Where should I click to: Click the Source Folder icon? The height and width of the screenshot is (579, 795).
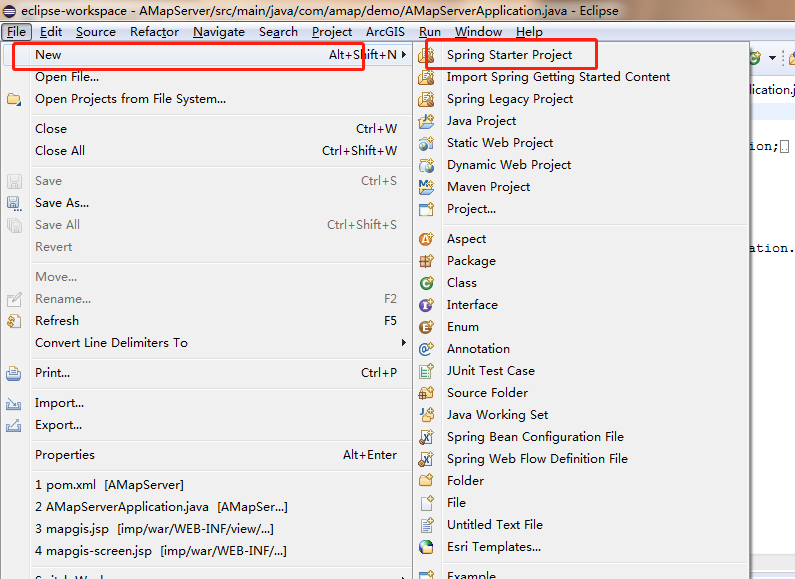(x=426, y=393)
